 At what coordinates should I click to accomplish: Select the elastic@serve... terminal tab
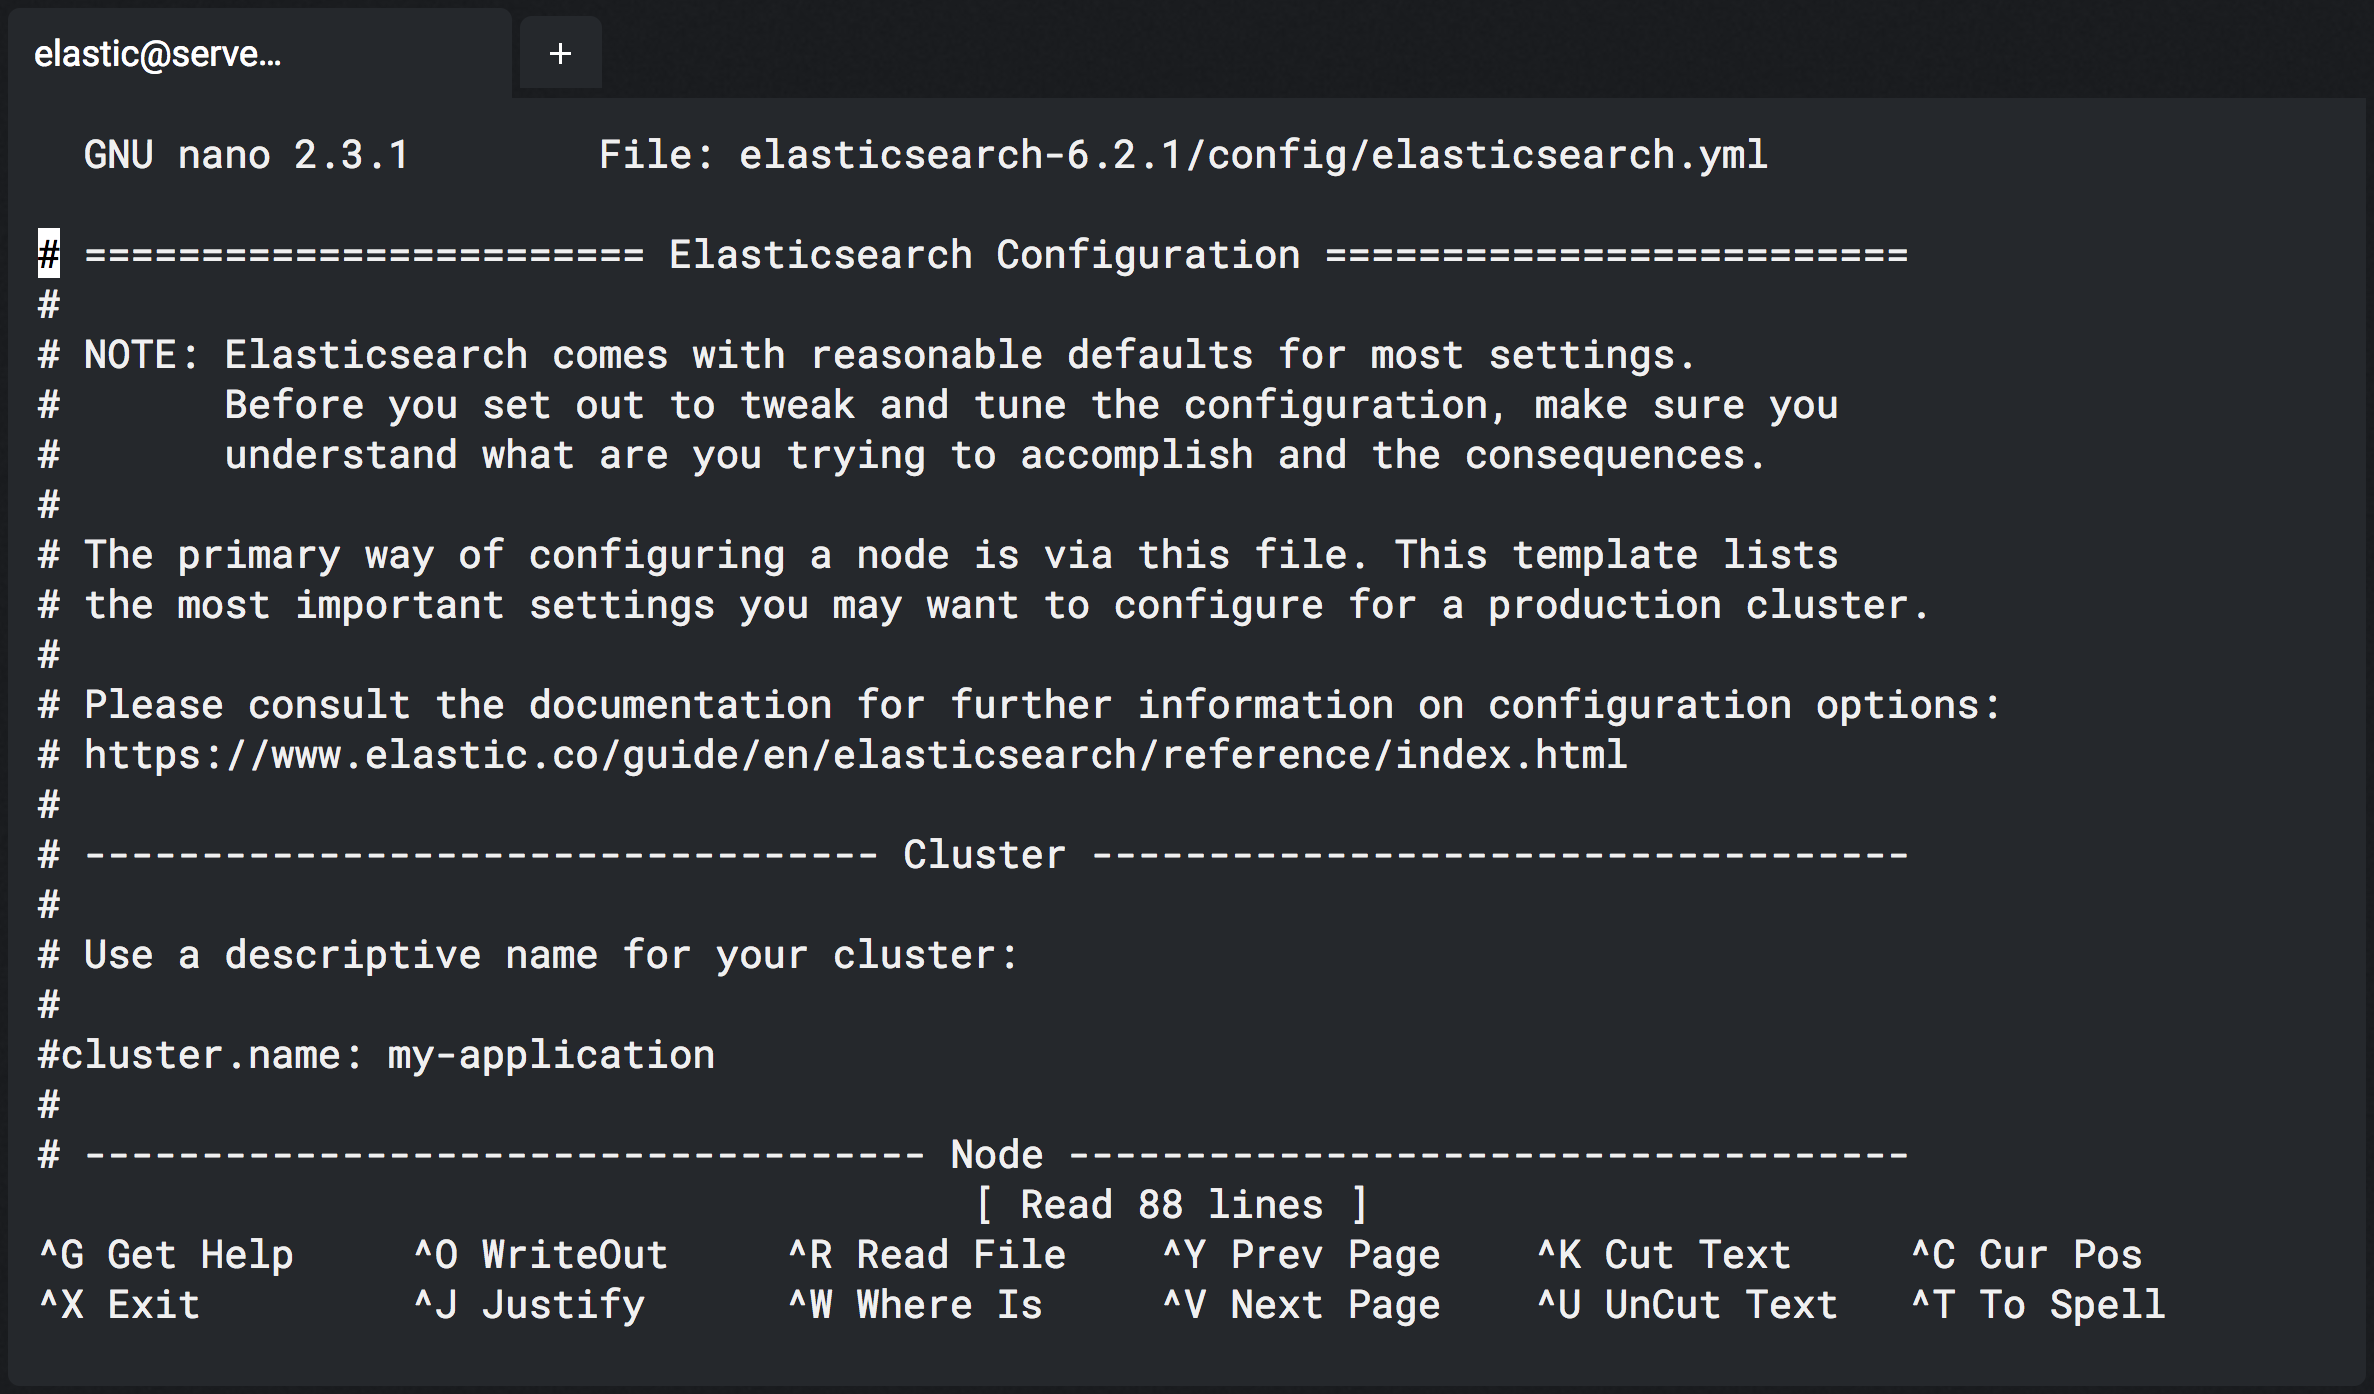pos(260,53)
